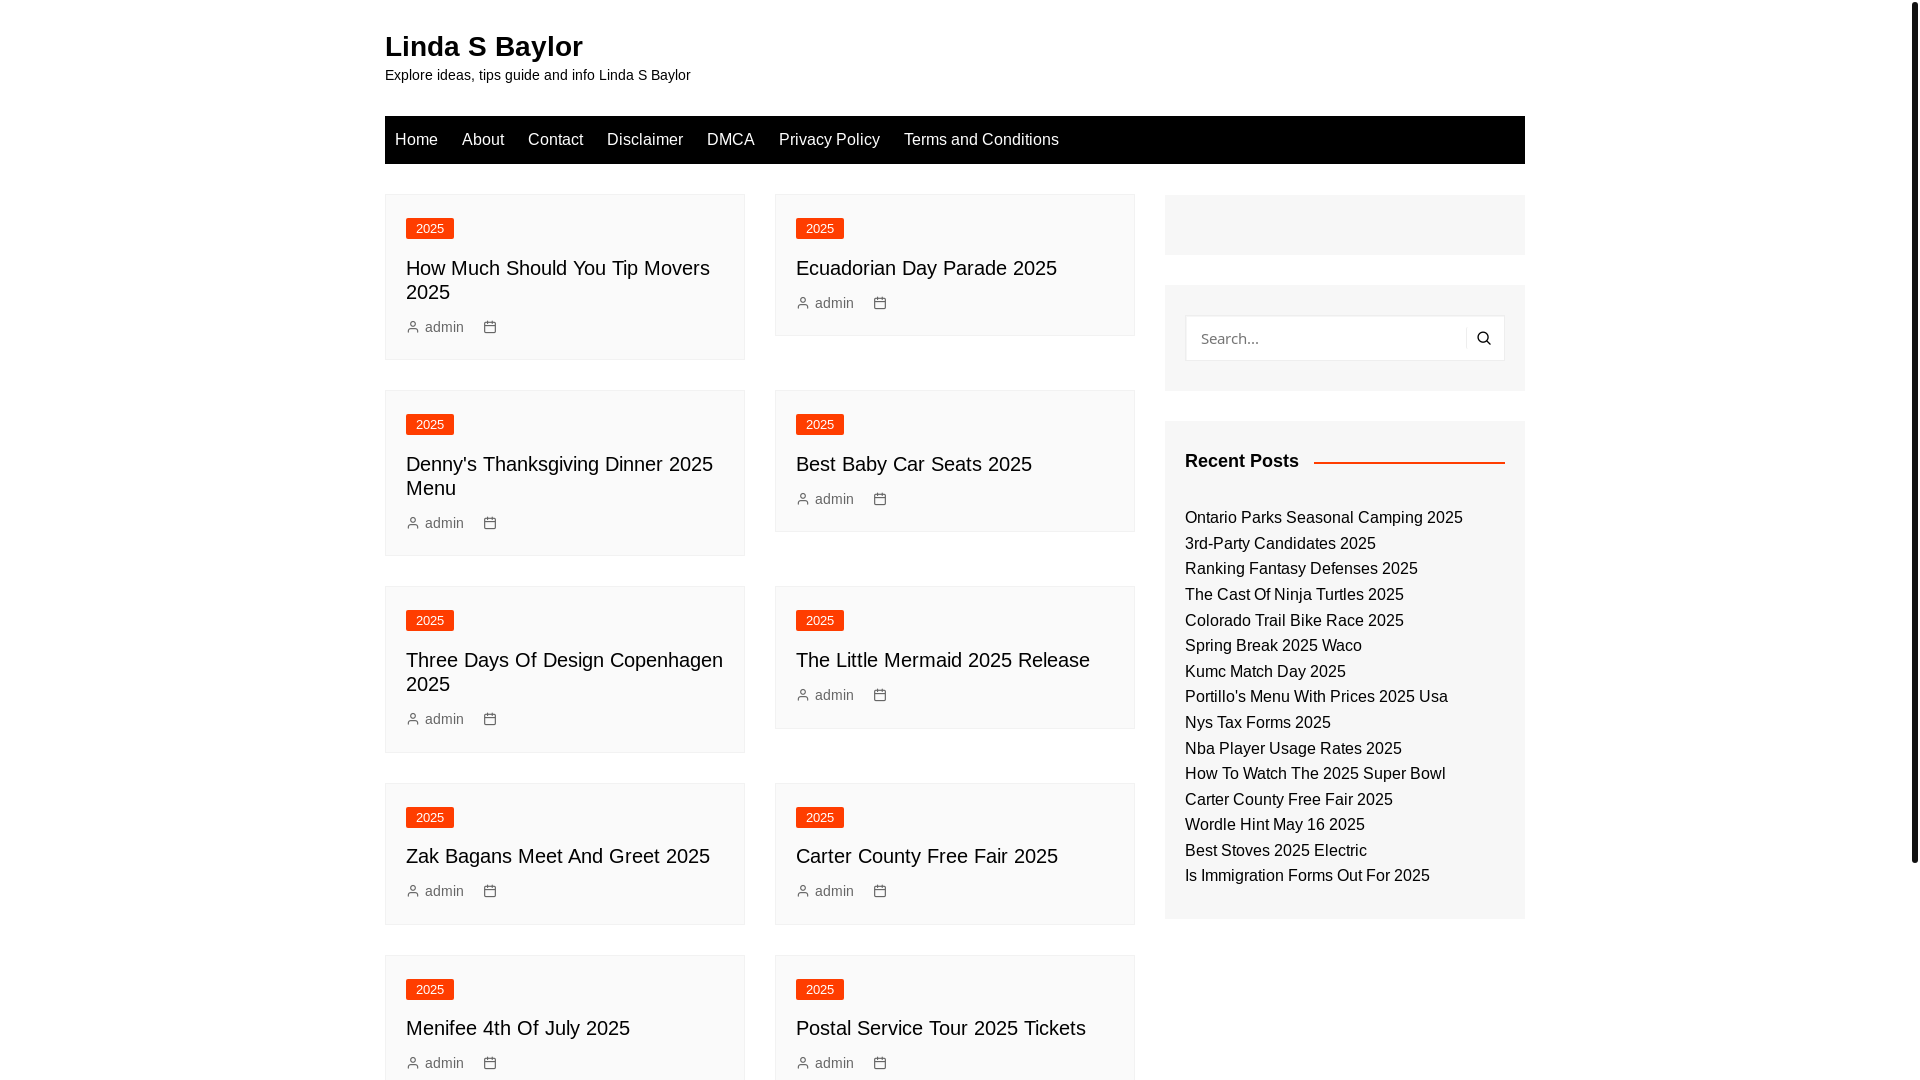Image resolution: width=1920 pixels, height=1080 pixels.
Task: Go to the Contact page
Action: 555,140
